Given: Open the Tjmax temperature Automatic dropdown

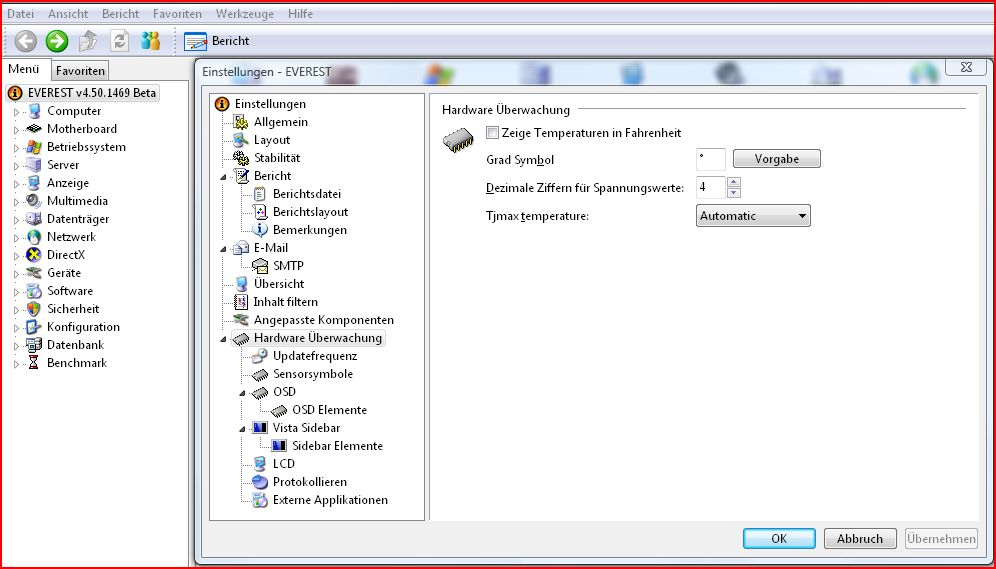Looking at the screenshot, I should [753, 216].
